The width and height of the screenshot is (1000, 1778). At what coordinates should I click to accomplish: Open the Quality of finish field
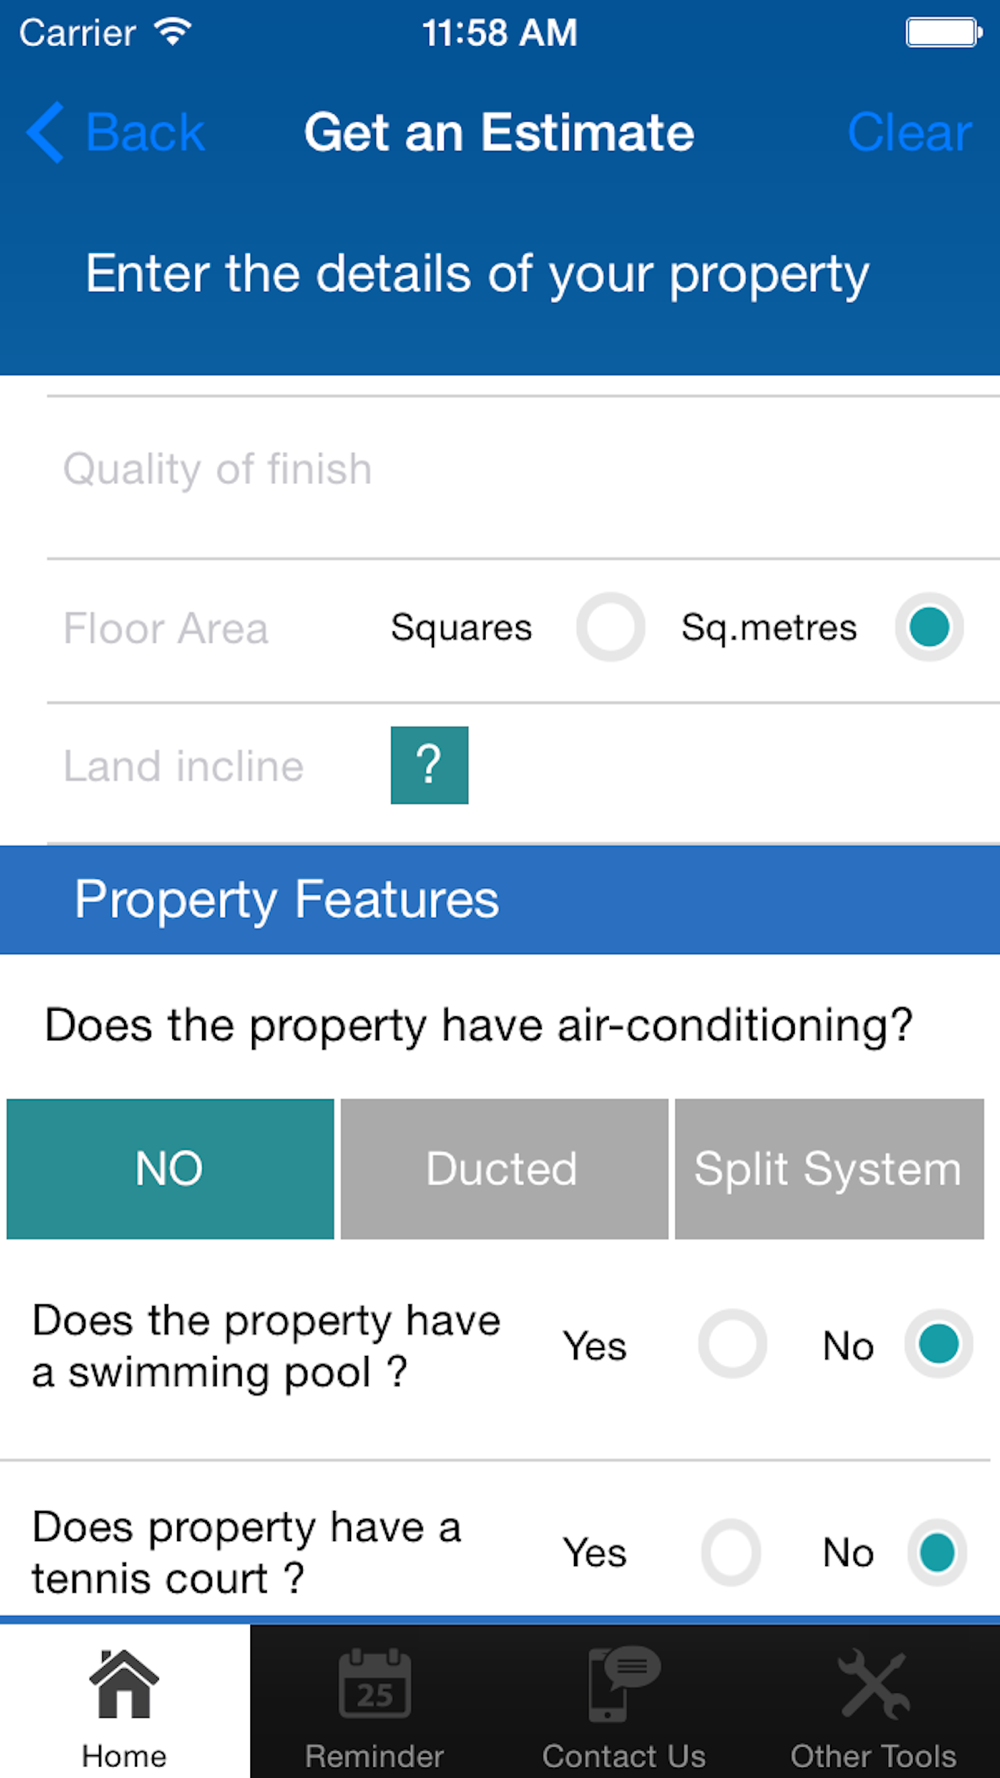pyautogui.click(x=520, y=470)
